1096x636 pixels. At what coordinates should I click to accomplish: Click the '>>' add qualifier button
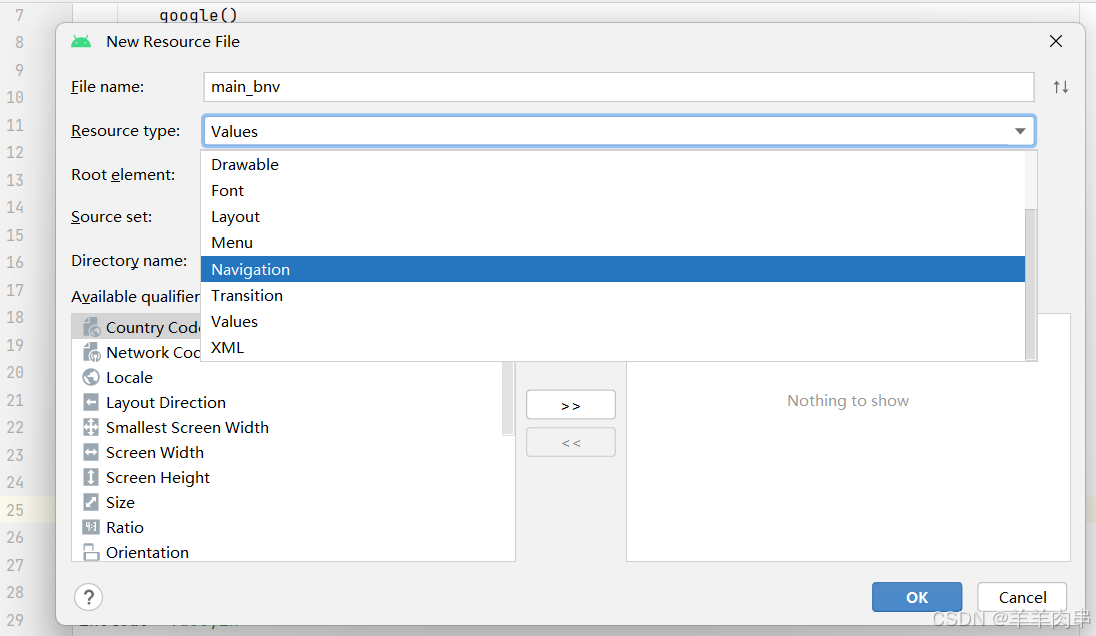(570, 404)
